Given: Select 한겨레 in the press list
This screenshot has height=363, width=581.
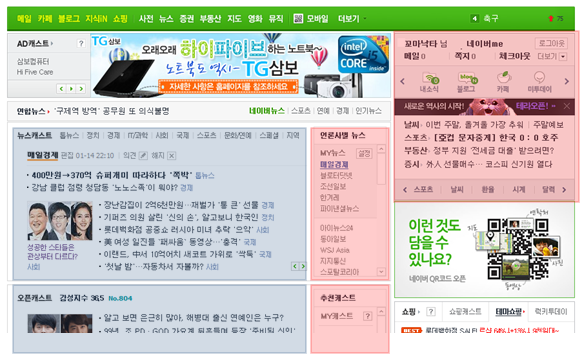Looking at the screenshot, I should [x=329, y=197].
